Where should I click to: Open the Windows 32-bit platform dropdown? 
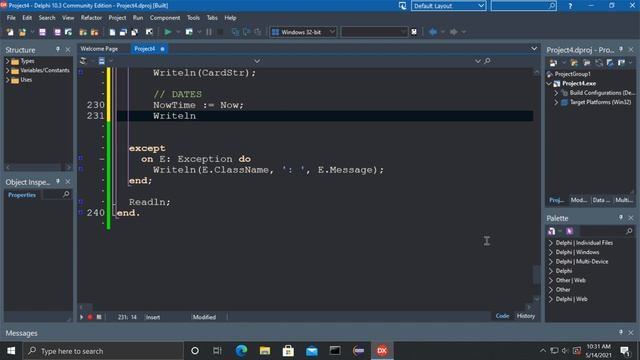tap(332, 32)
